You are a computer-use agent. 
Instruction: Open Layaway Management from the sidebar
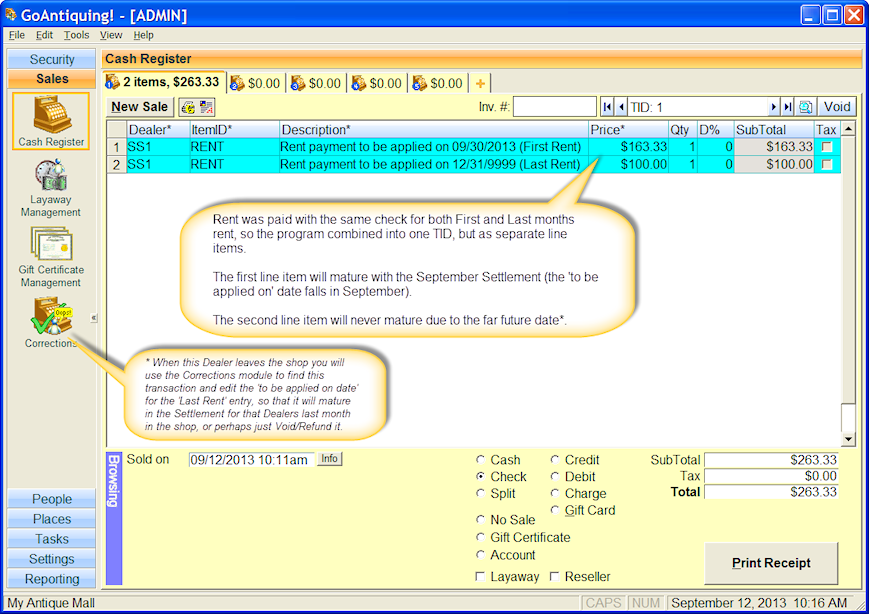point(51,188)
